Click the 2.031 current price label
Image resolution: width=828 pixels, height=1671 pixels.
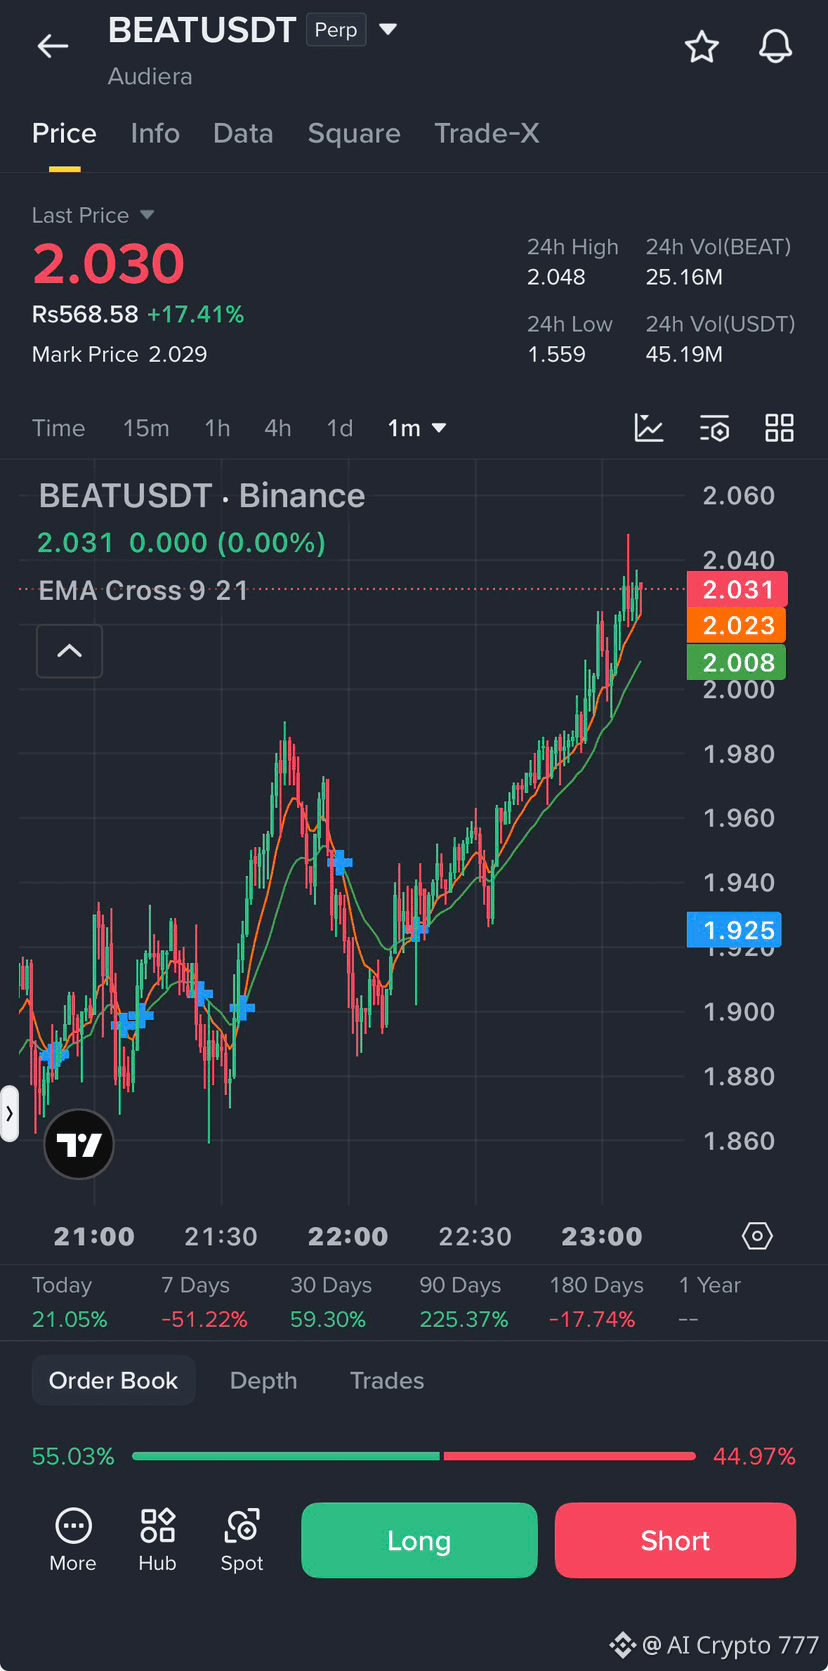coord(737,589)
